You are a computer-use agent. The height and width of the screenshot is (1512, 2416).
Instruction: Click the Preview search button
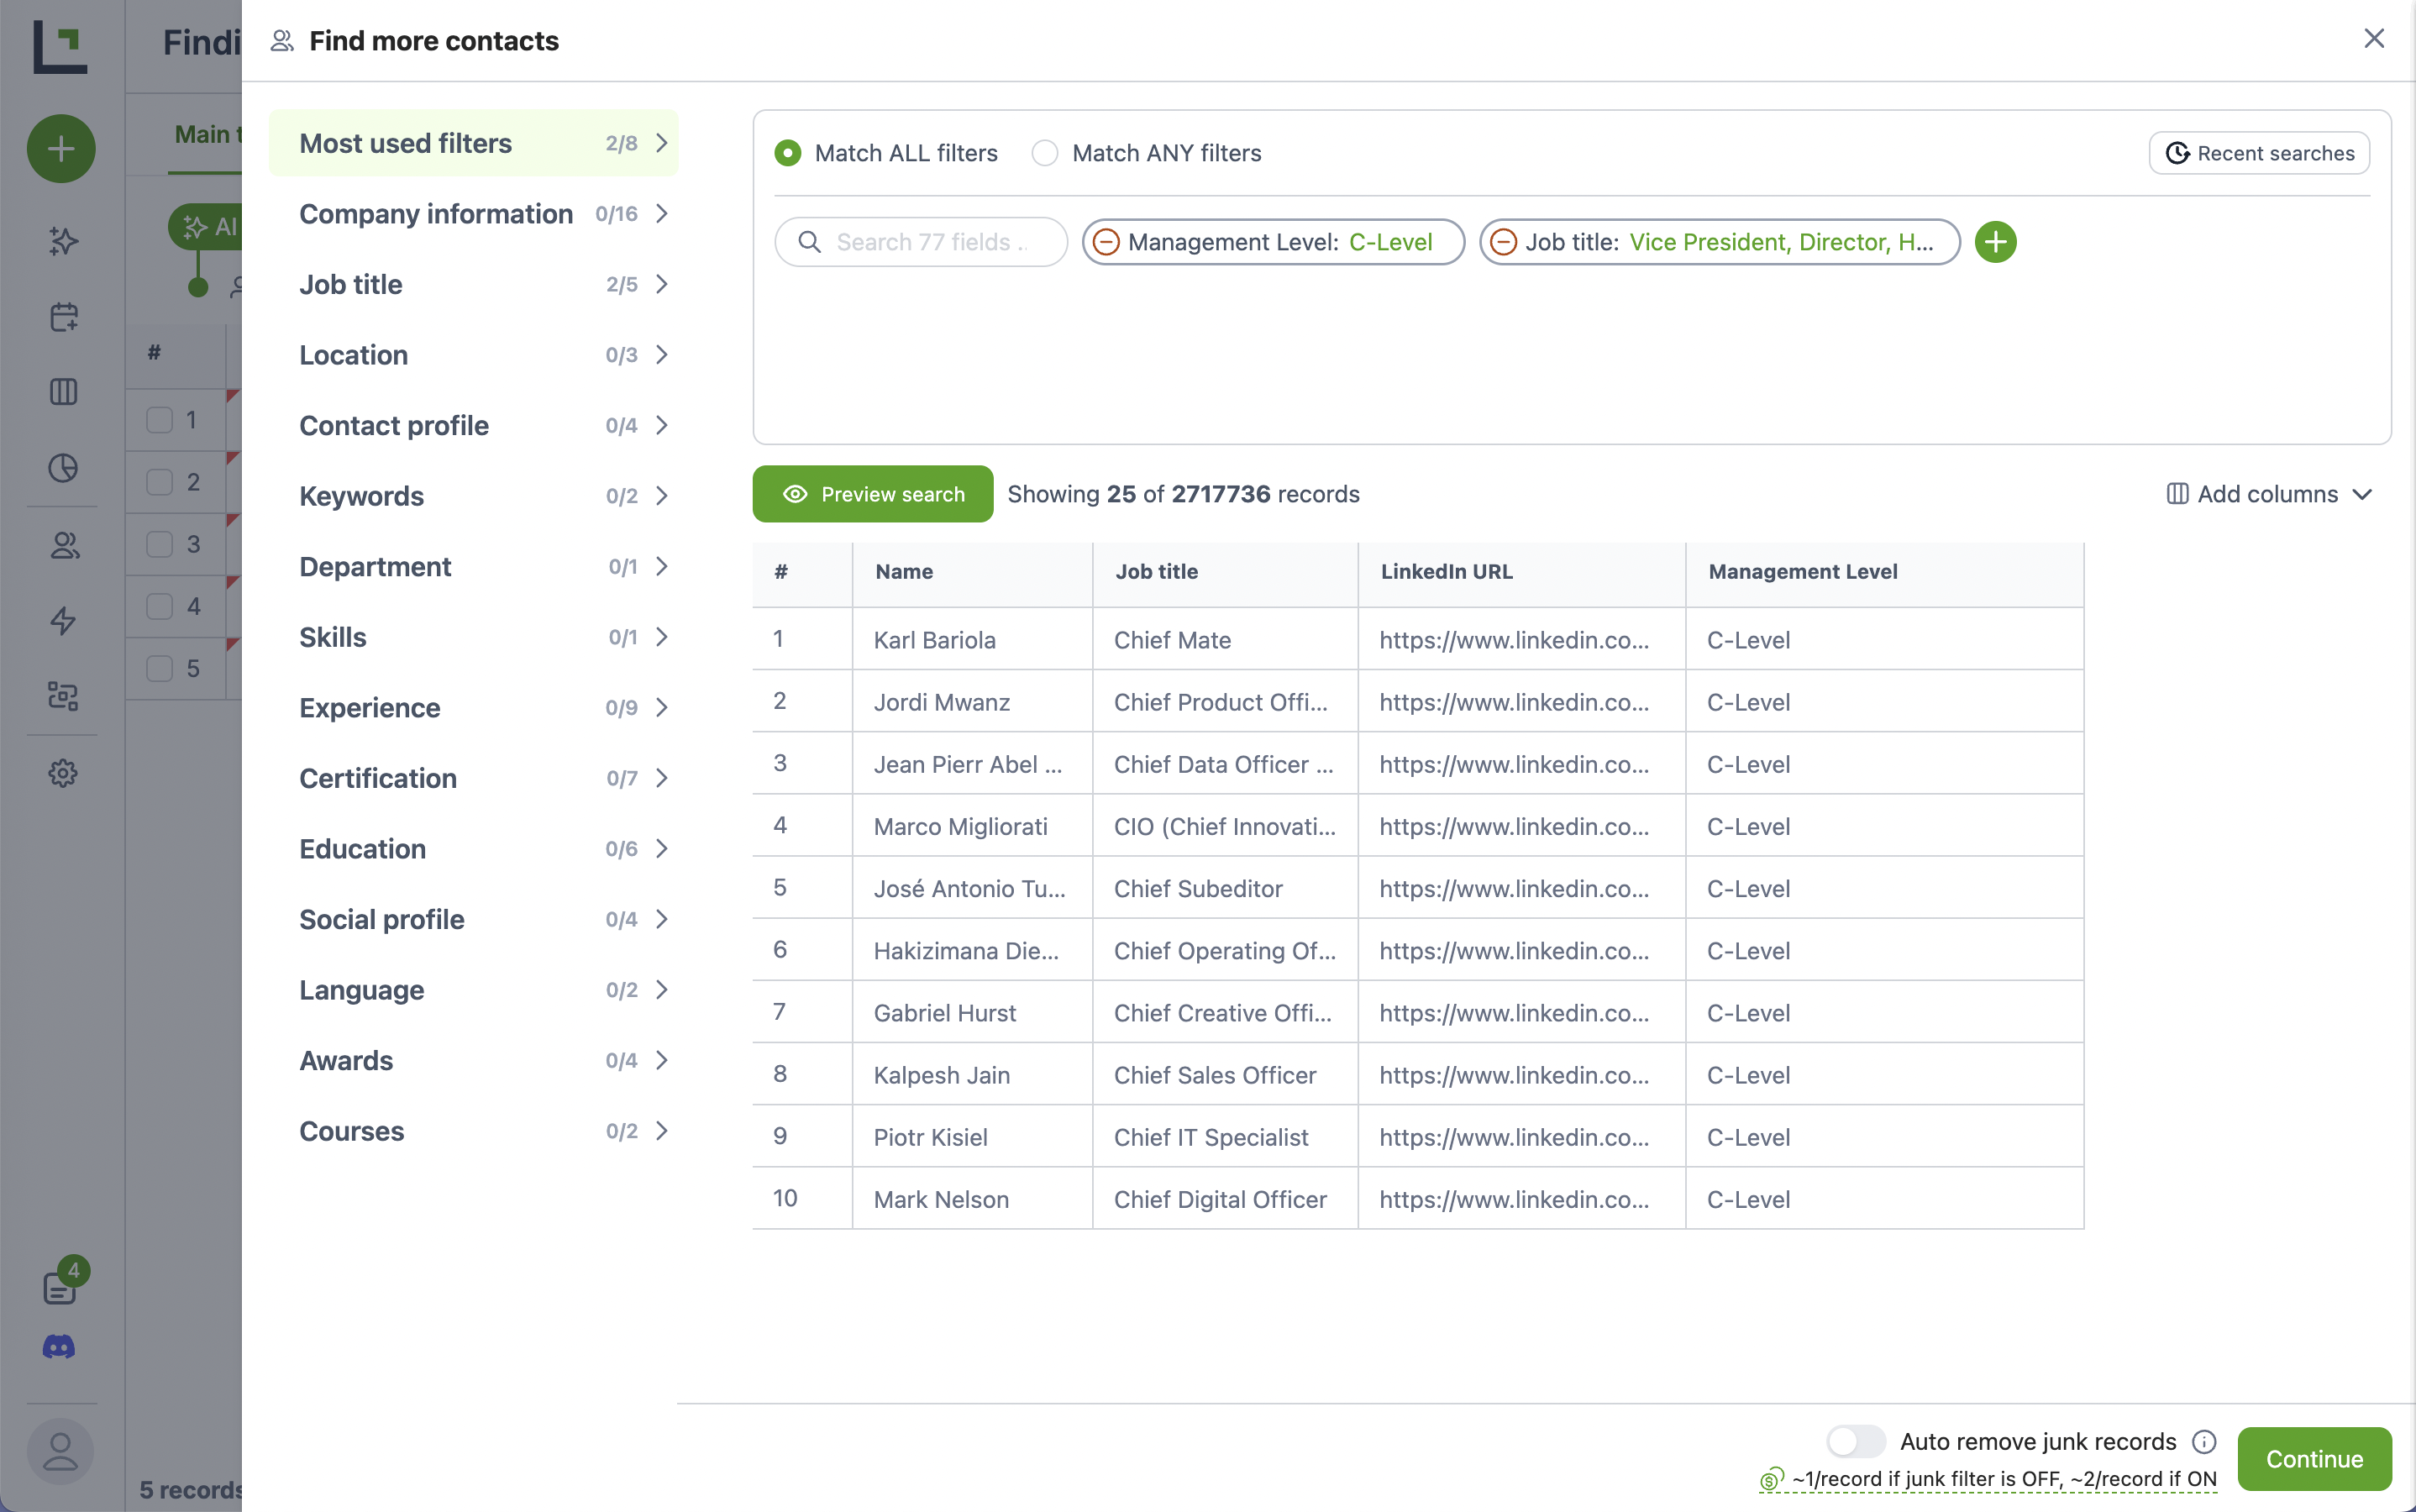873,494
